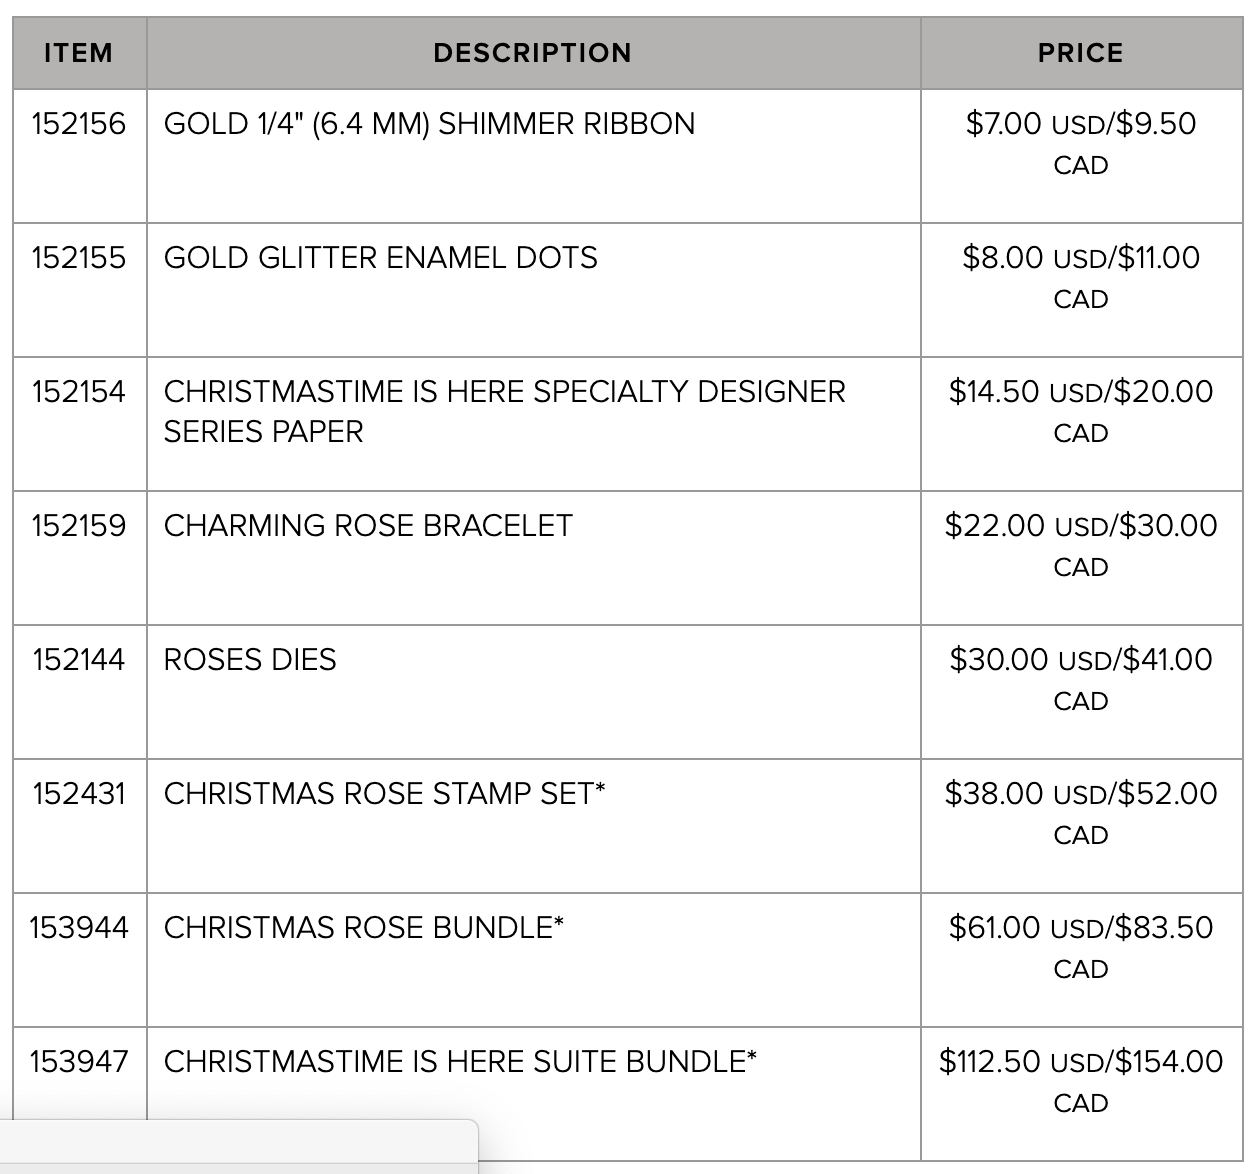Click Gold Glitter Enamel Dots description

click(381, 258)
